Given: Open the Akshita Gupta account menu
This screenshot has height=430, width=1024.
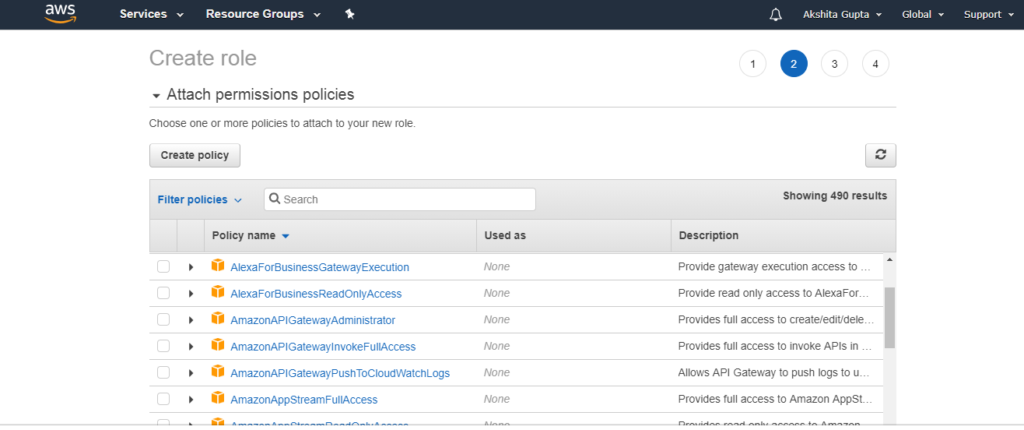Looking at the screenshot, I should point(842,14).
